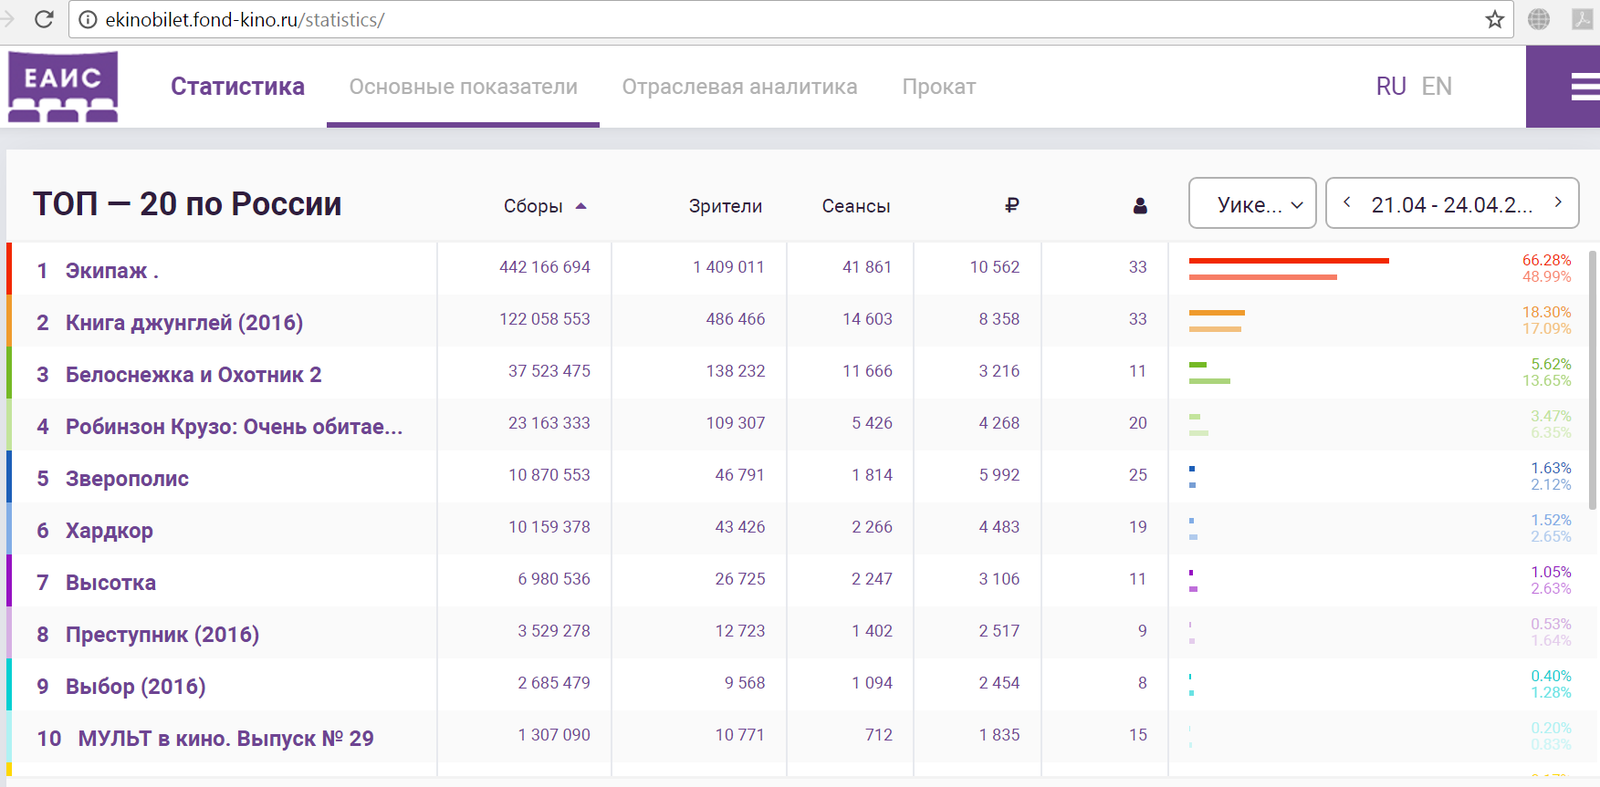1600x787 pixels.
Task: Click green share bar for Белоснежка
Action: click(x=1198, y=365)
